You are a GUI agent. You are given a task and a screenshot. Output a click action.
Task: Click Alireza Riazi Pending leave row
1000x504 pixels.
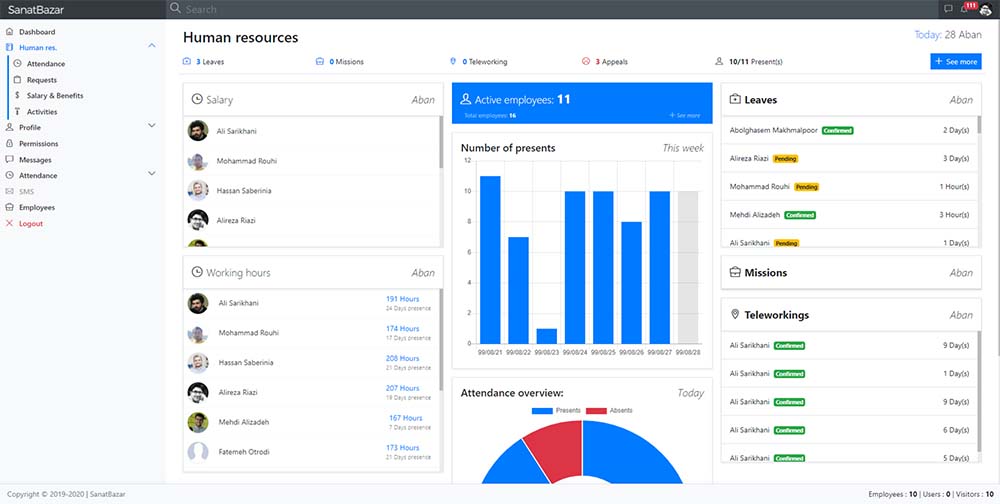[849, 158]
